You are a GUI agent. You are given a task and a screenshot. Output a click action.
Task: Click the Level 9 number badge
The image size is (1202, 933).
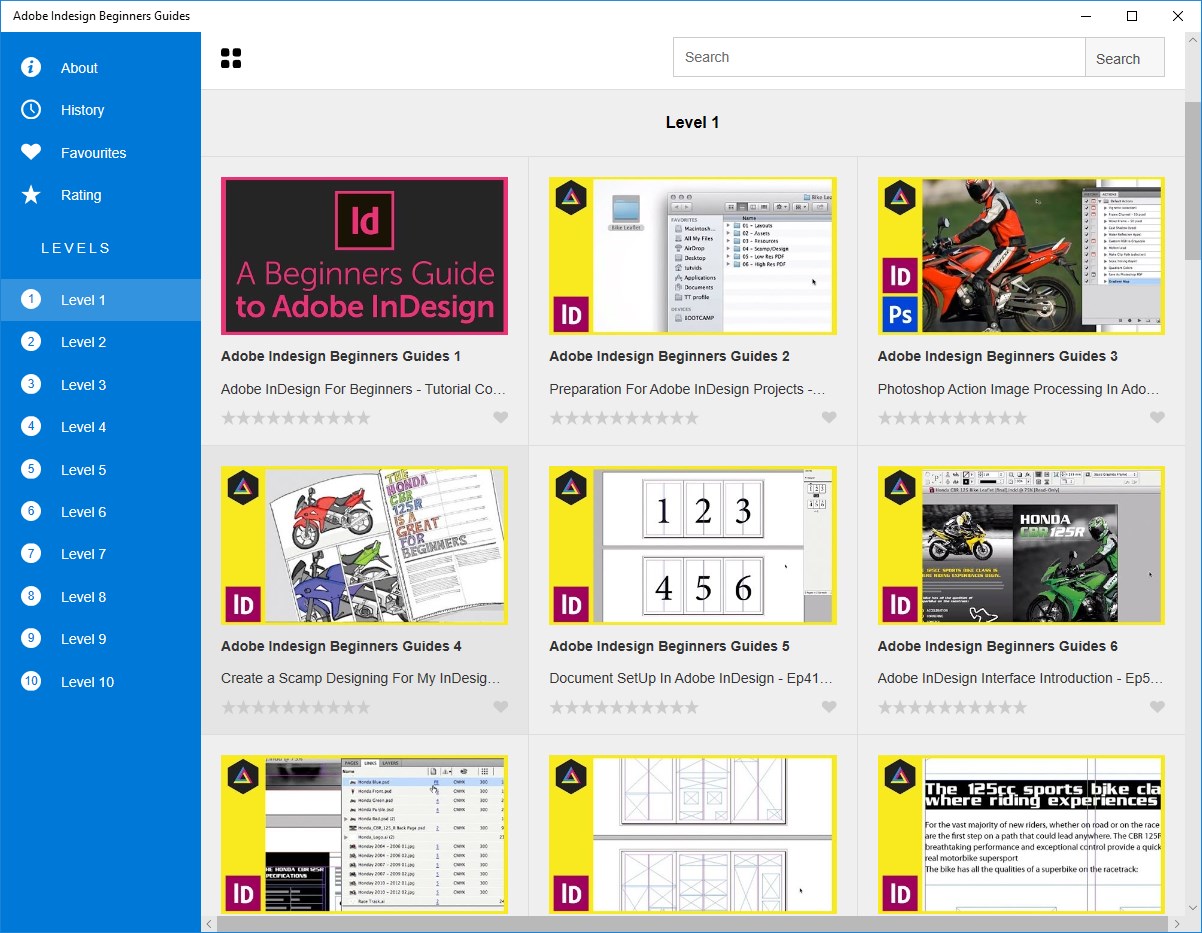31,638
